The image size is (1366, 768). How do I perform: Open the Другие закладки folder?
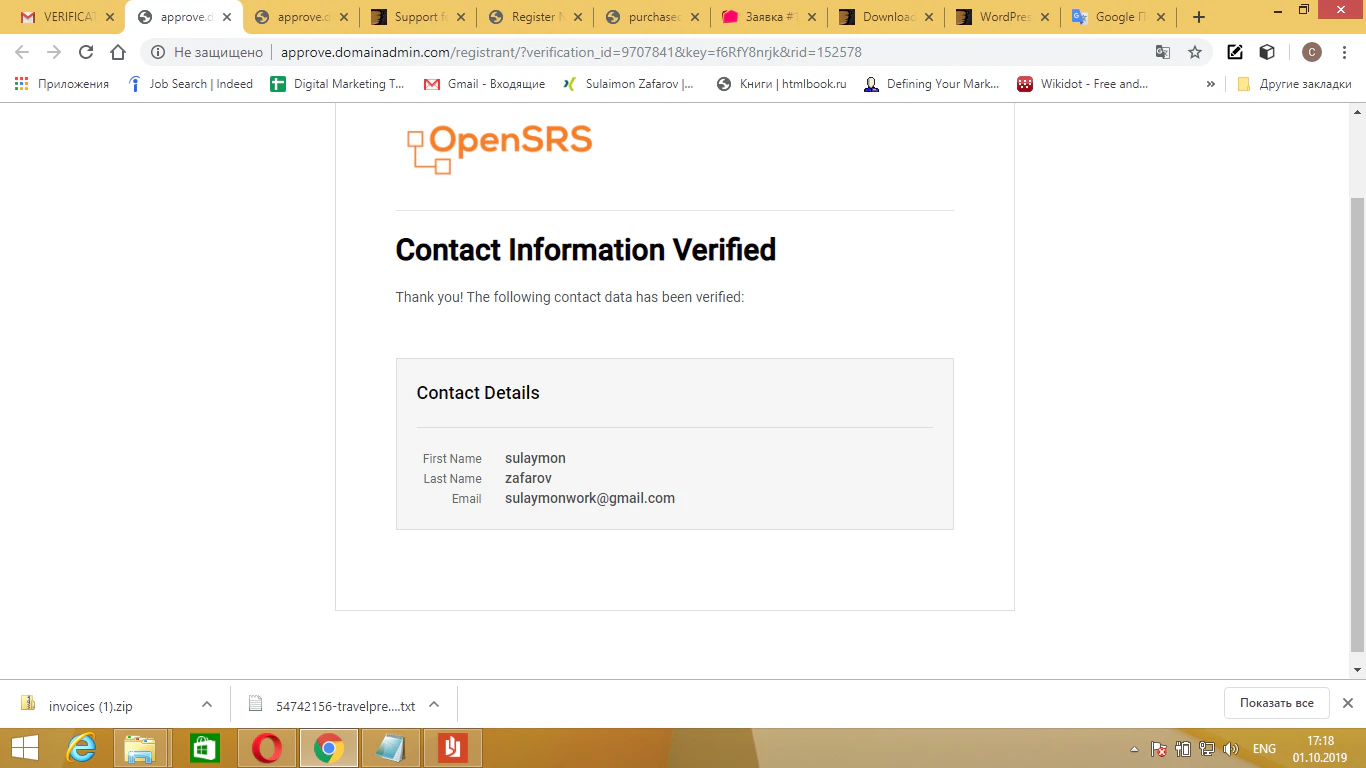[1295, 84]
